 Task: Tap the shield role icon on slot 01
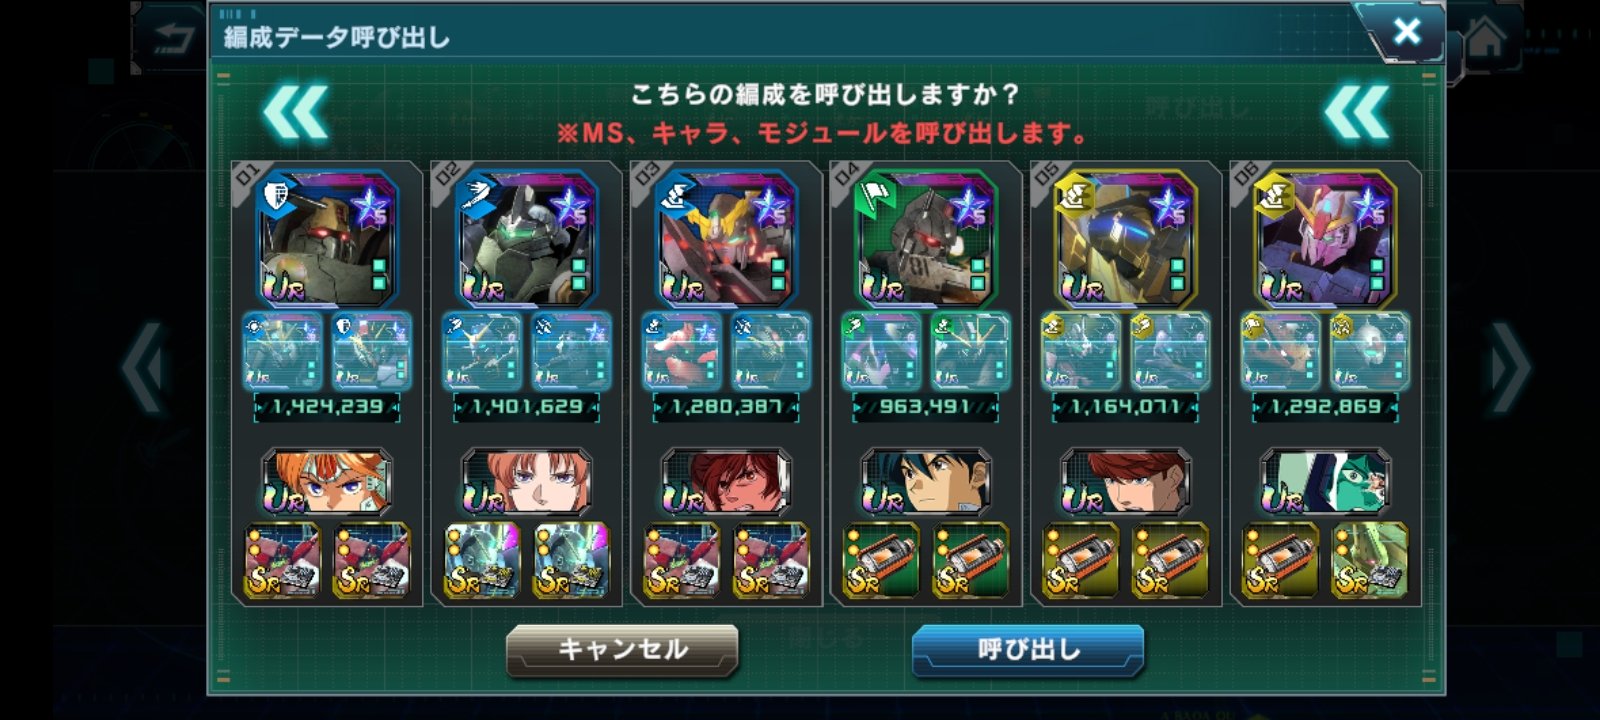click(x=278, y=196)
